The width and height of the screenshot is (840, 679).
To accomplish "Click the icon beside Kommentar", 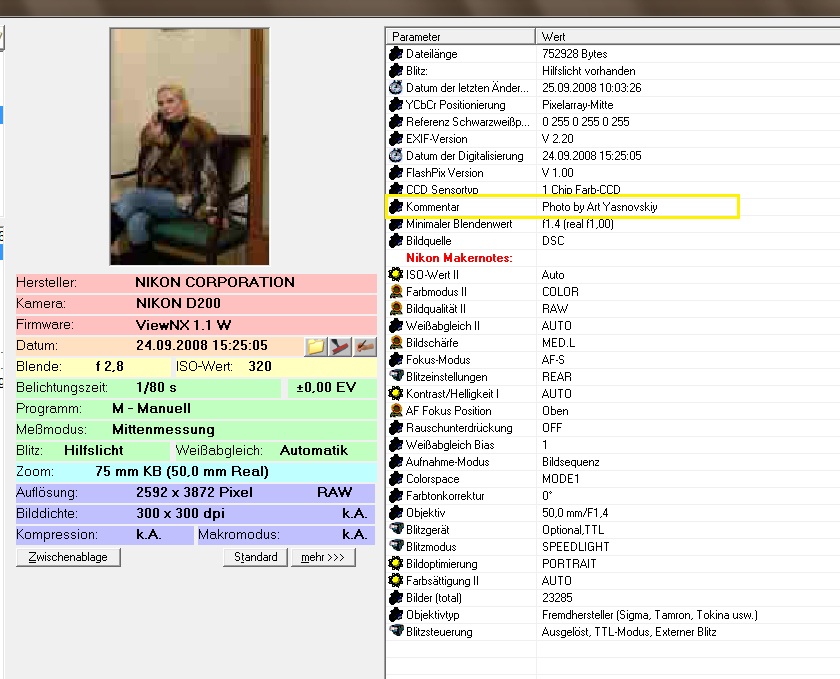I will tap(396, 206).
